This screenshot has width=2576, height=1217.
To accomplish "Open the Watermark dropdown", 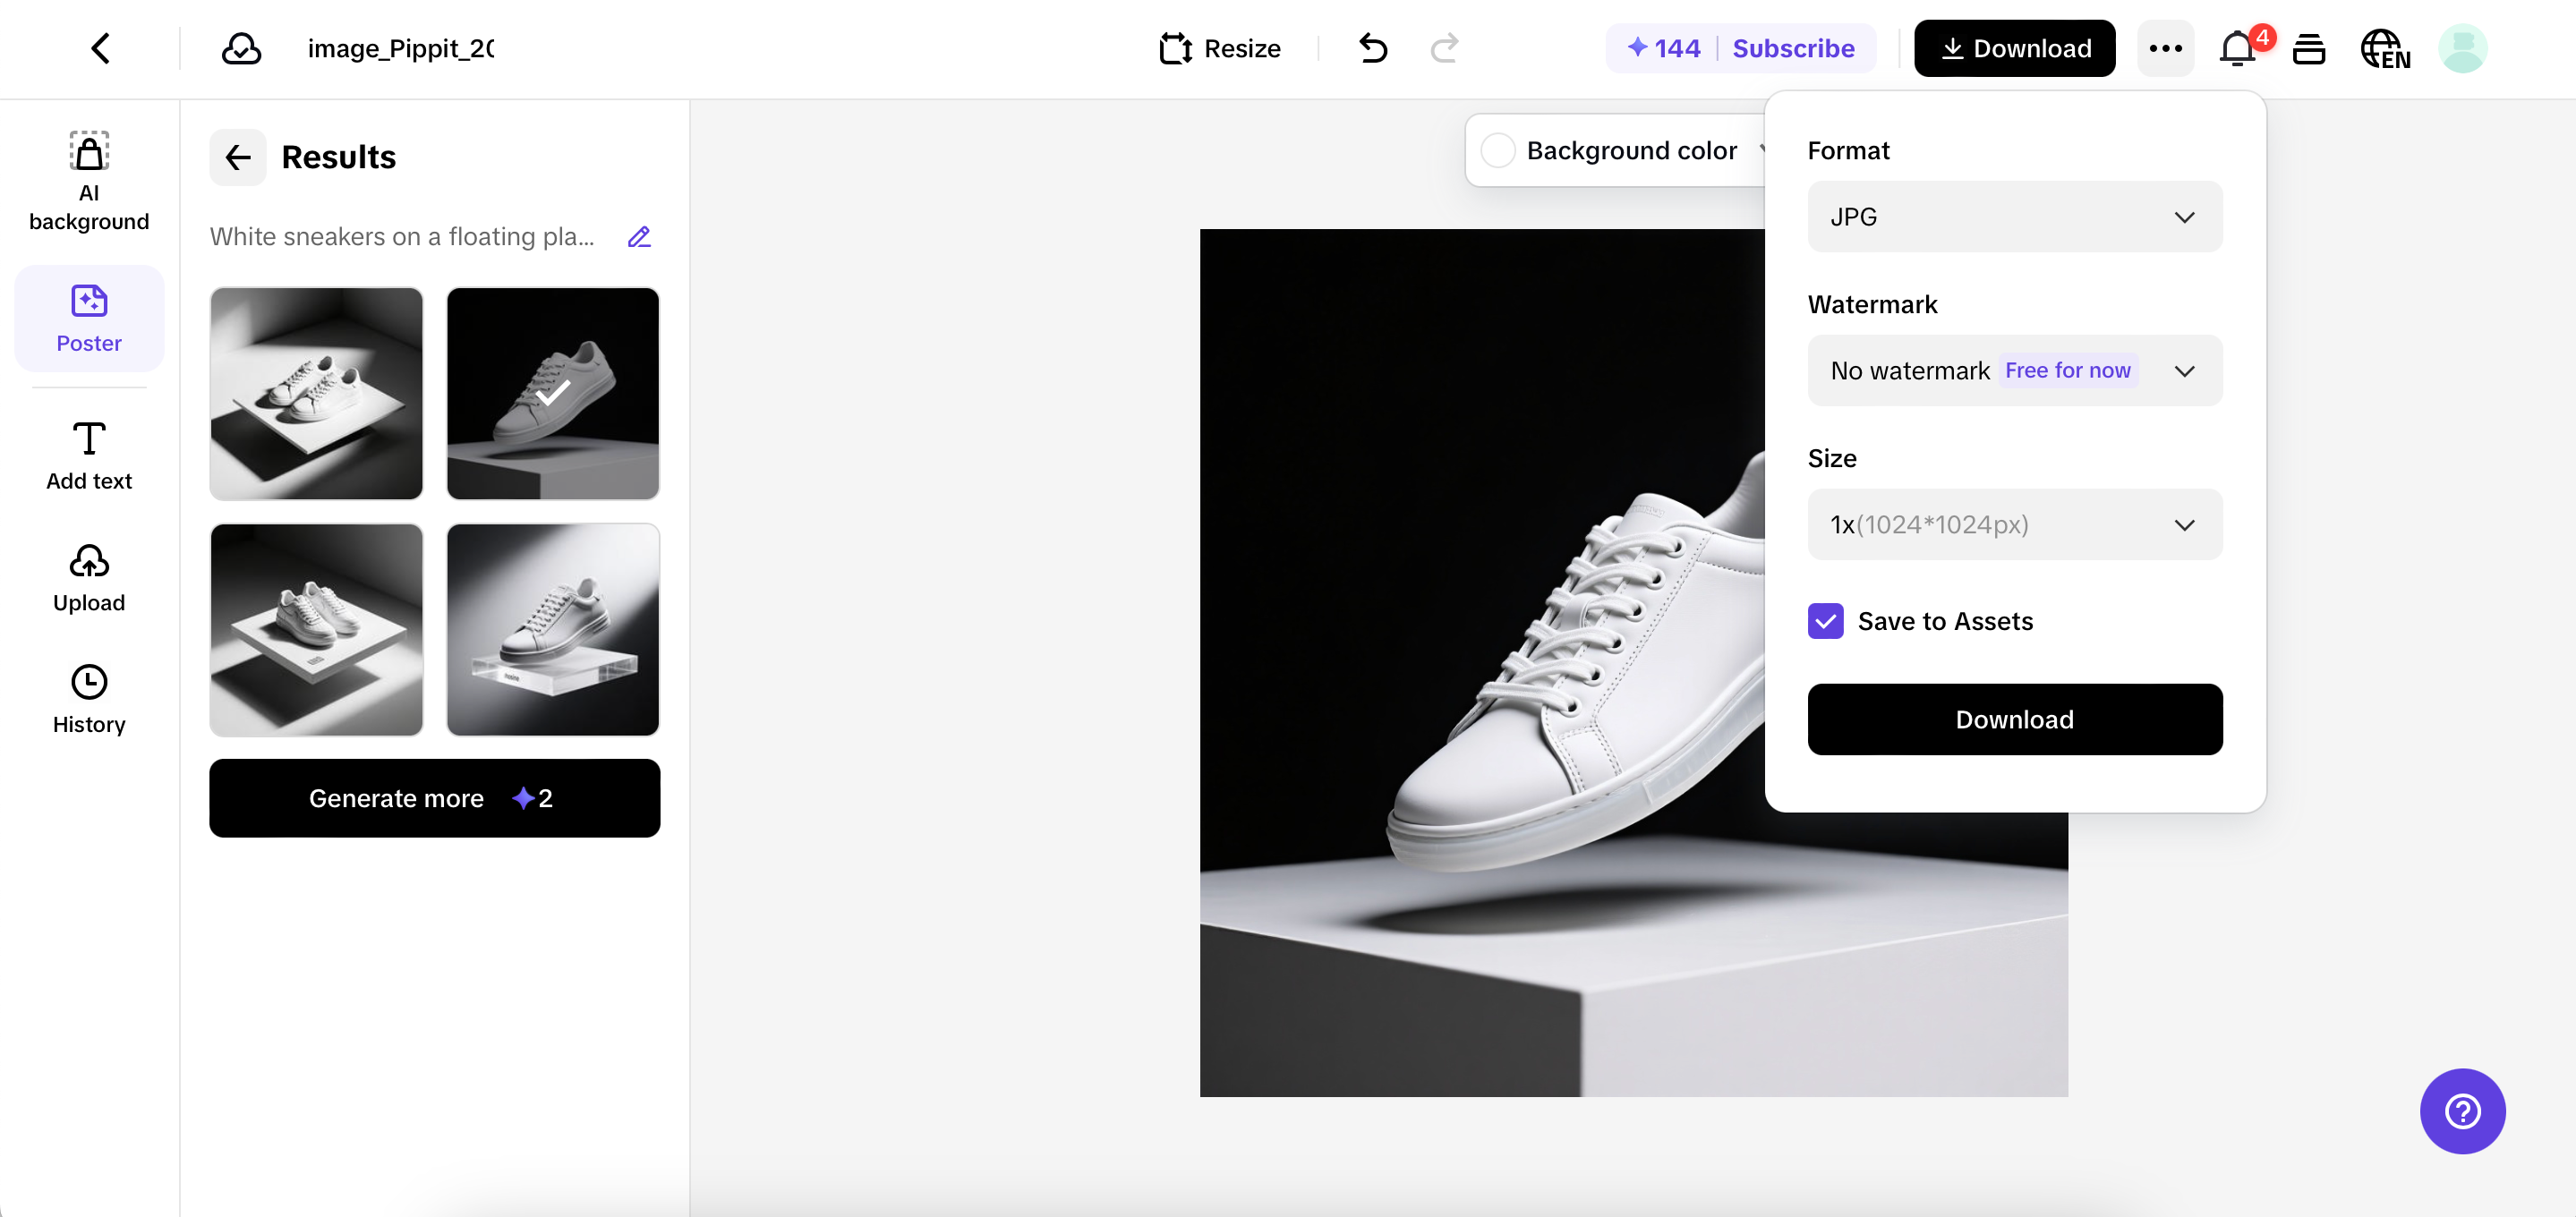I will click(2014, 370).
